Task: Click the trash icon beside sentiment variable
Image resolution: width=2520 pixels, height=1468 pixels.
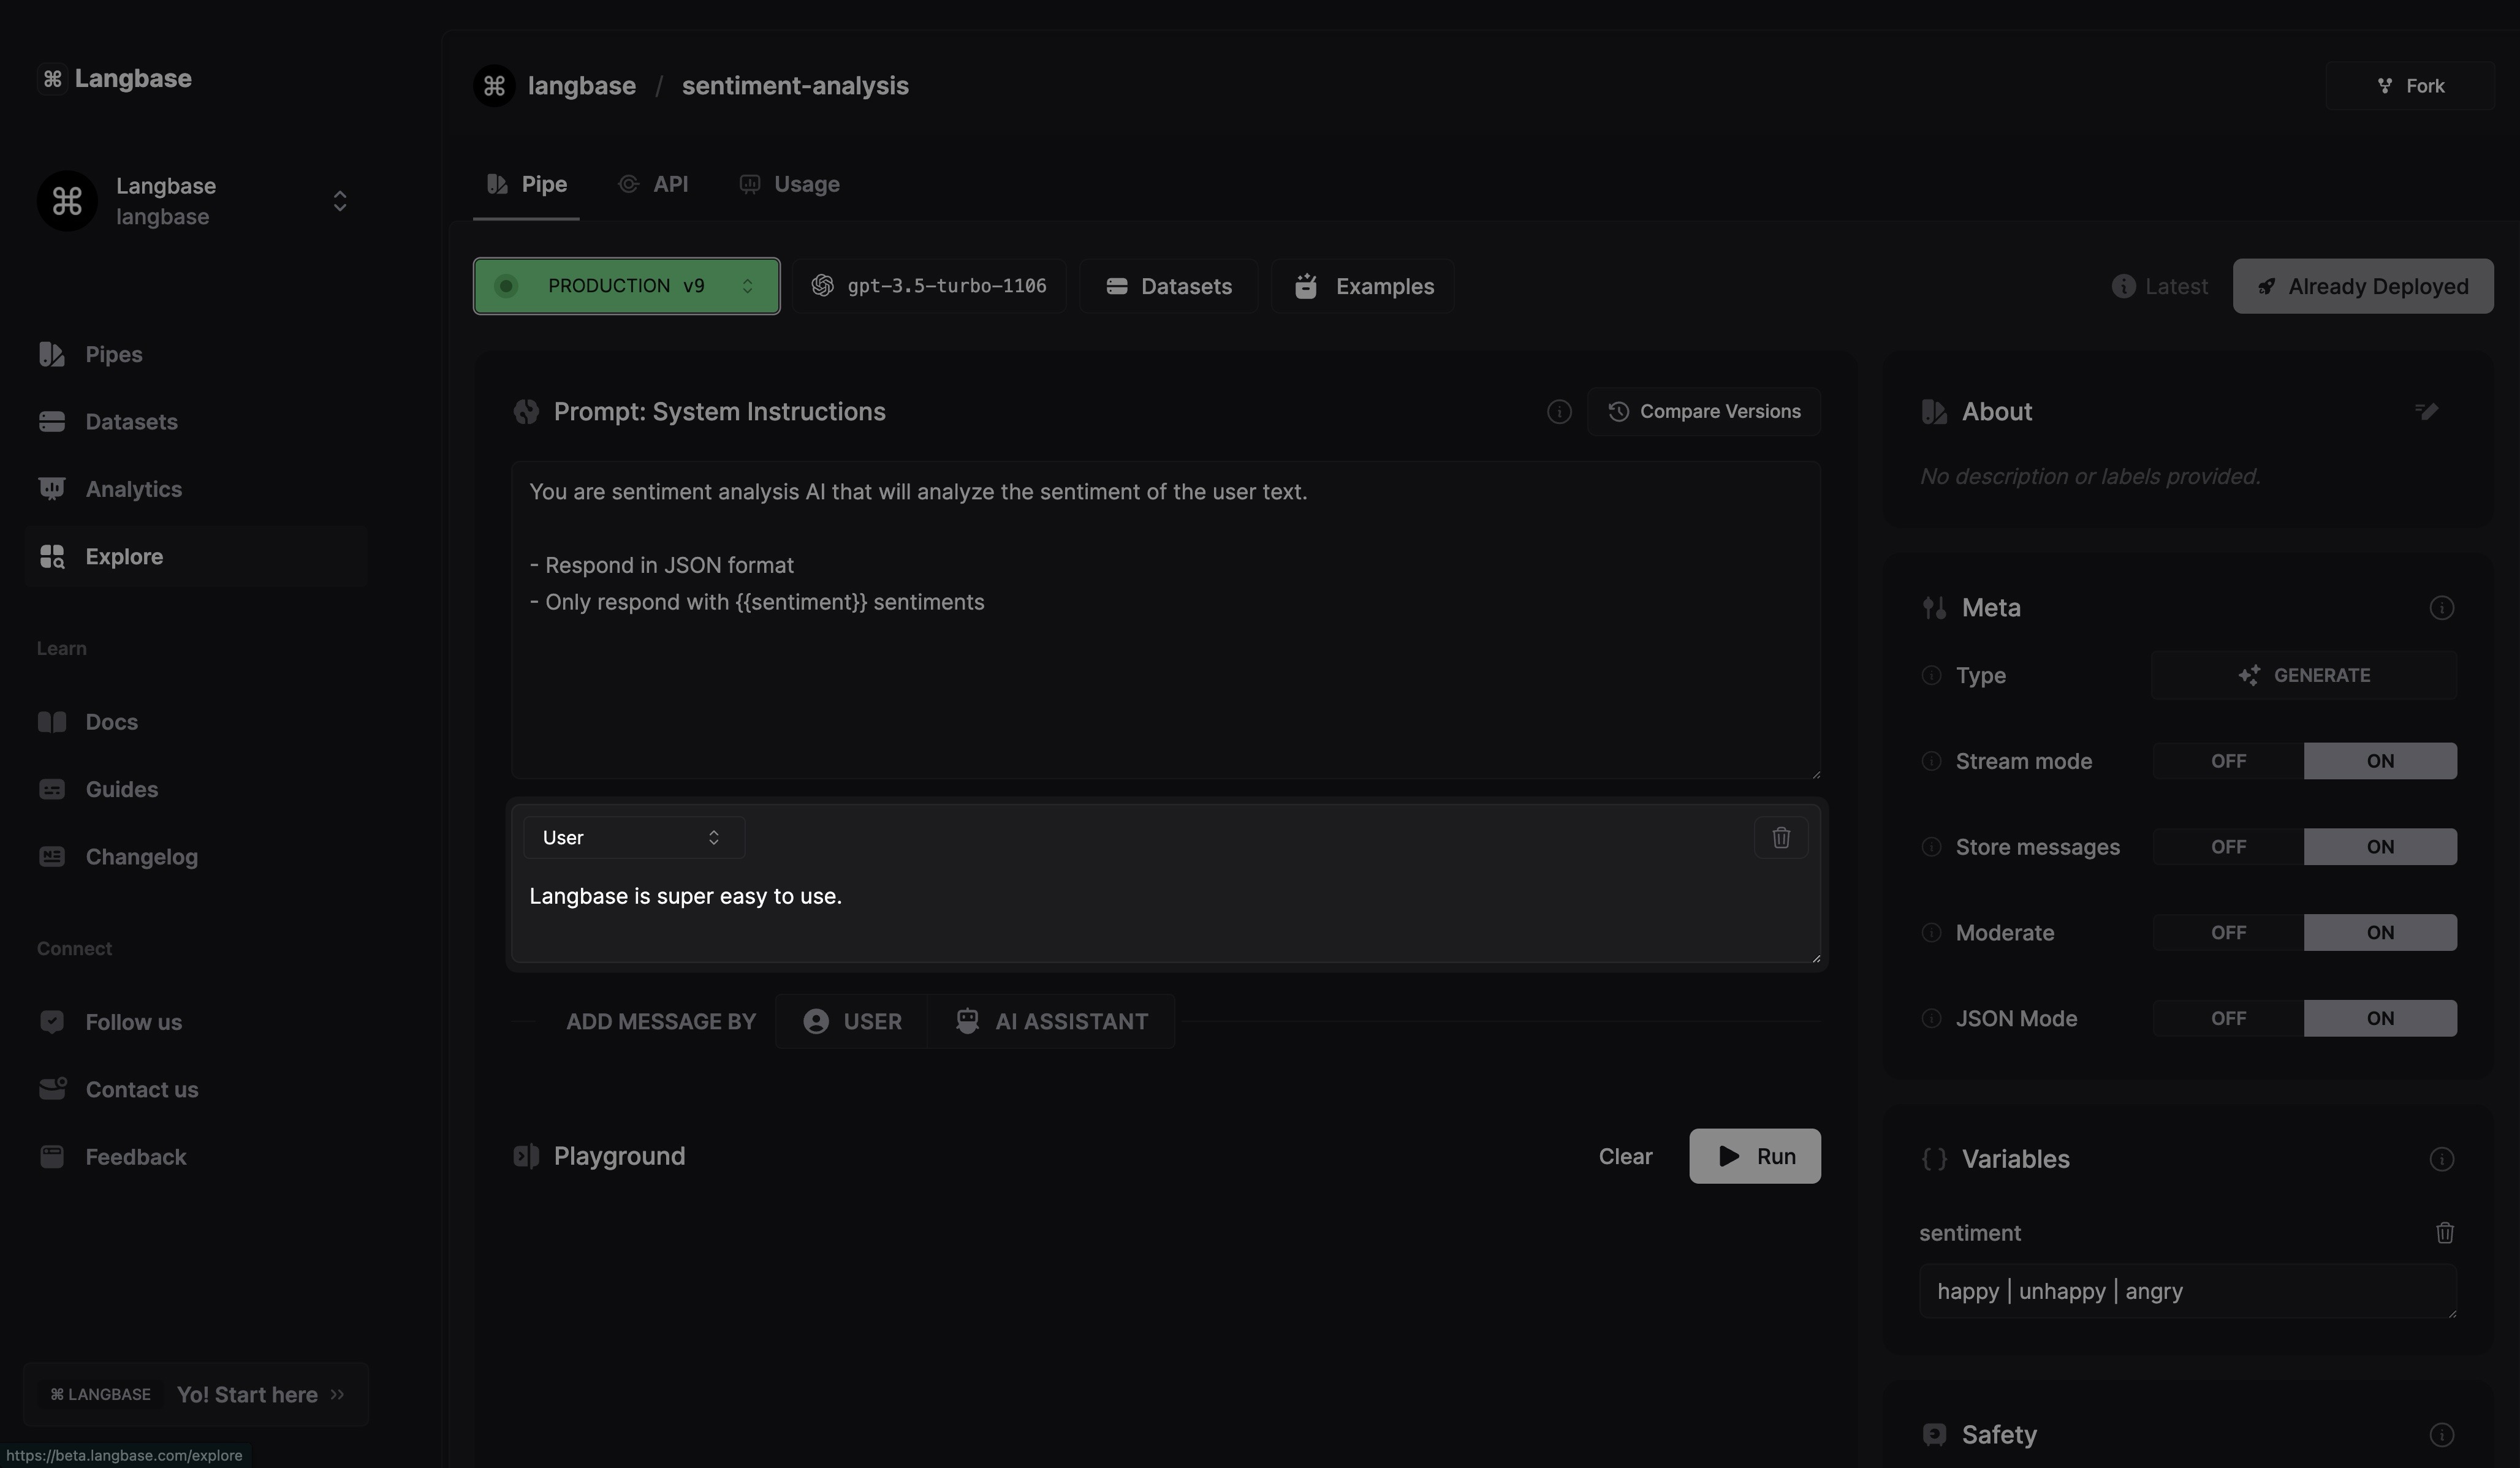Action: point(2444,1233)
